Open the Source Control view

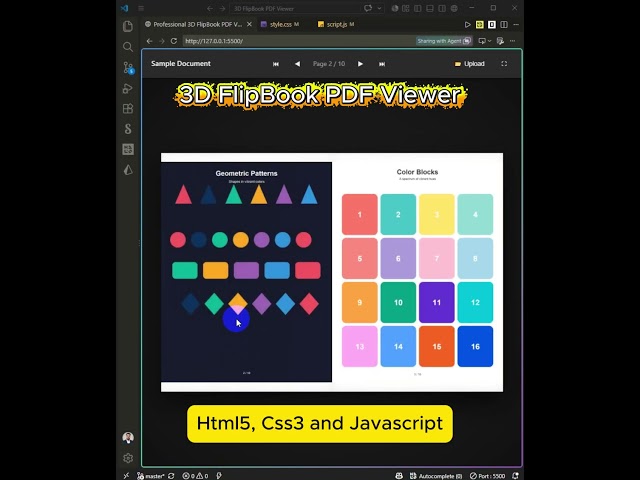pos(128,68)
